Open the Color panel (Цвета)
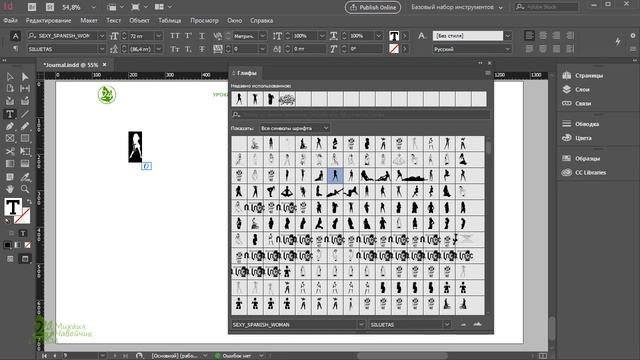Image resolution: width=640 pixels, height=360 pixels. coord(577,138)
